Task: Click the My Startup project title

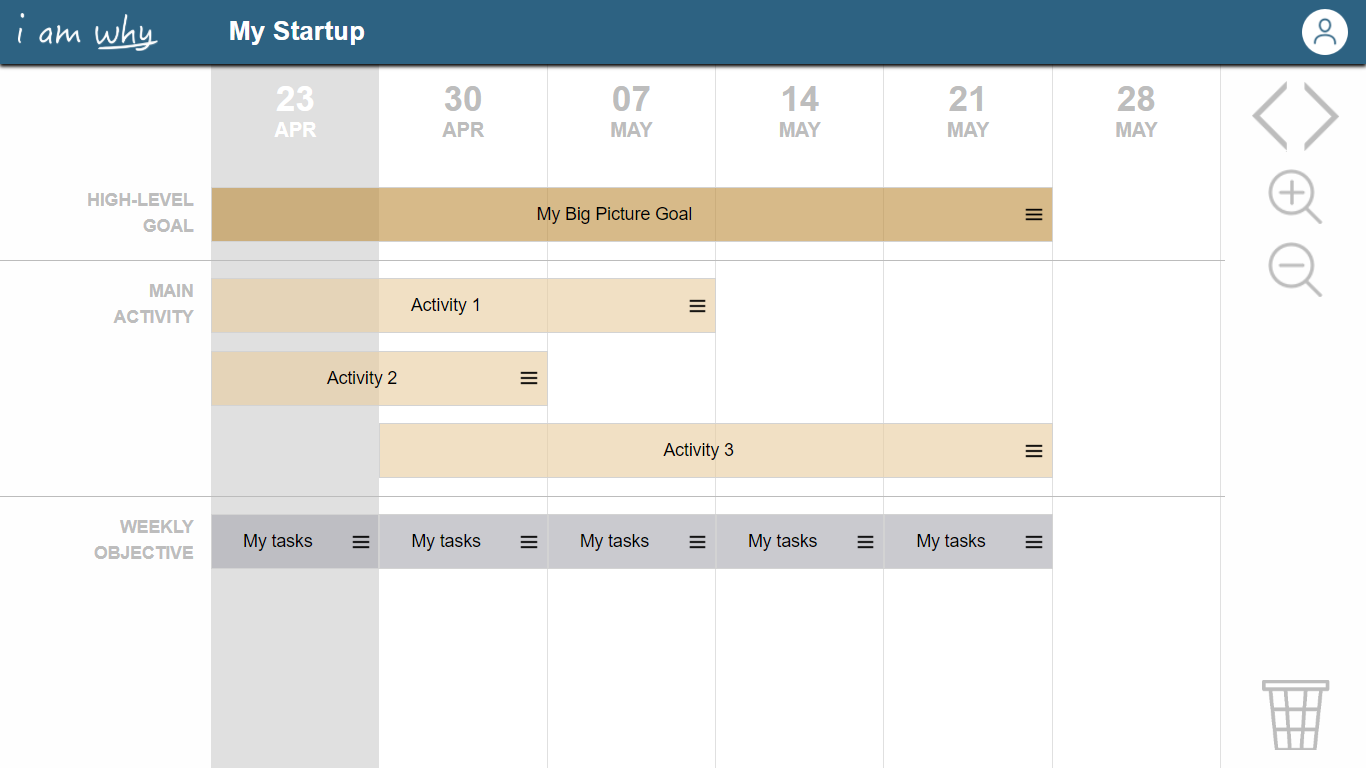Action: click(296, 31)
